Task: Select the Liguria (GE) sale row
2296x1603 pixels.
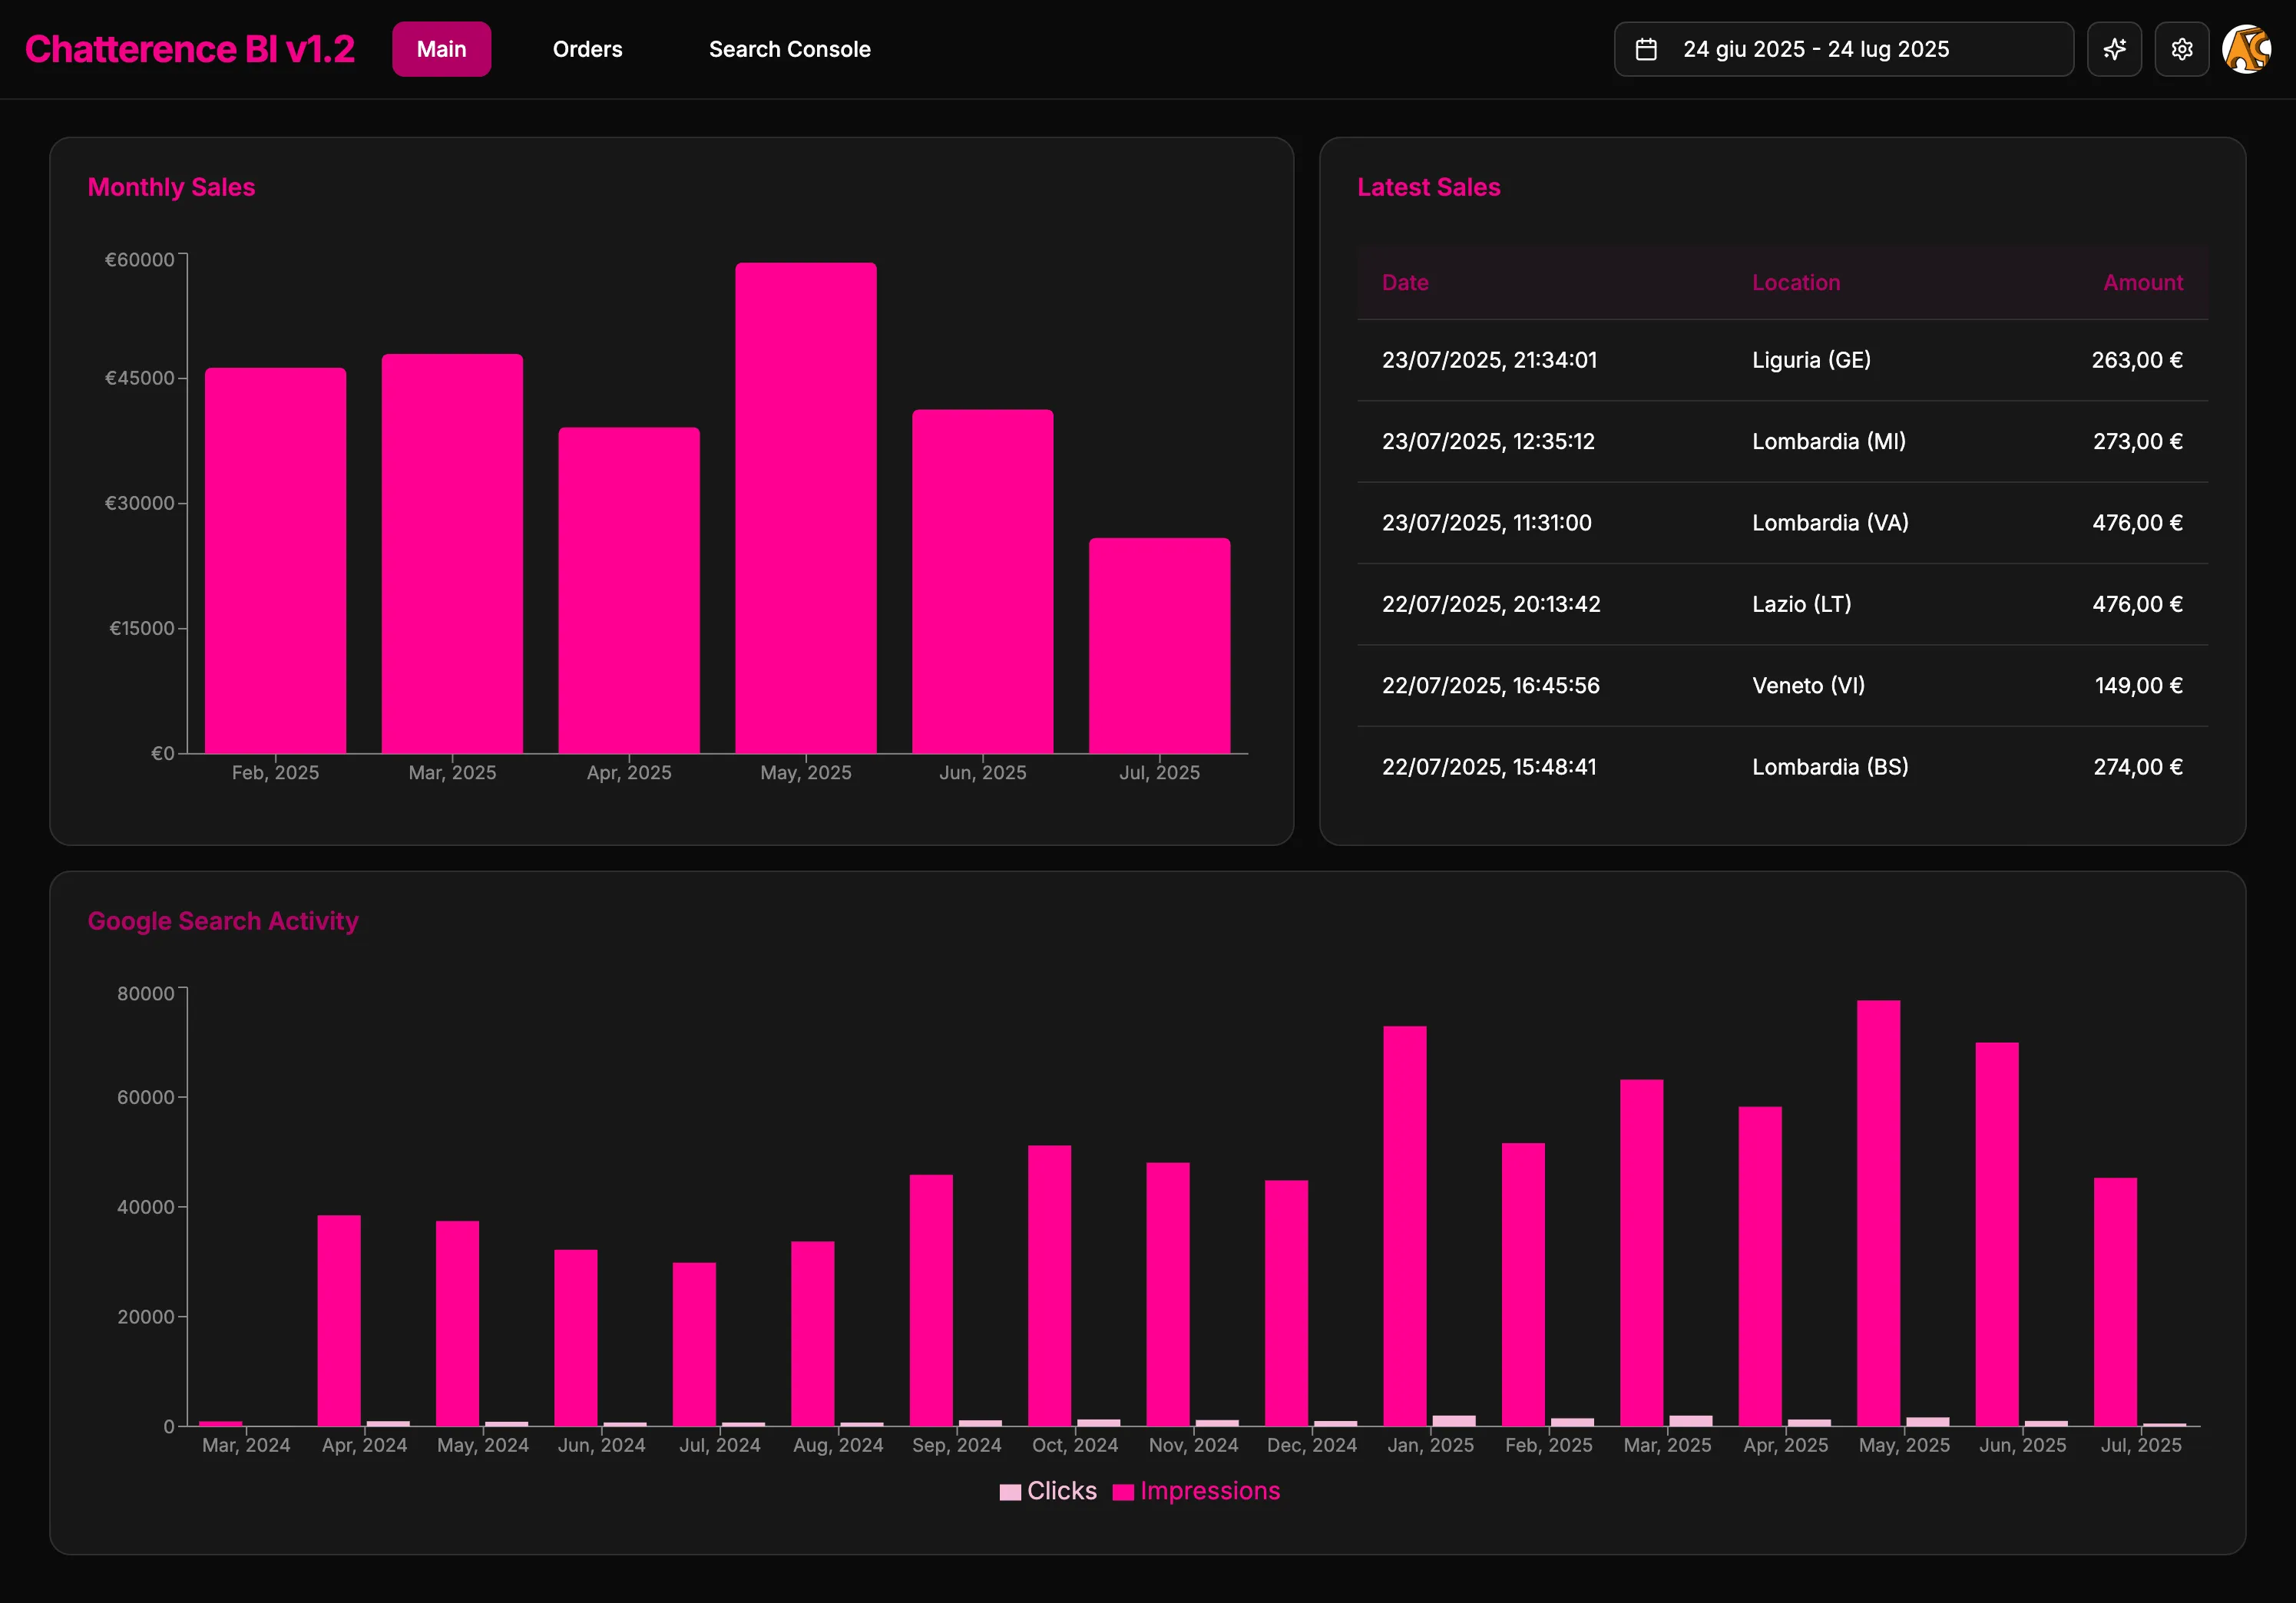Action: pos(1780,360)
